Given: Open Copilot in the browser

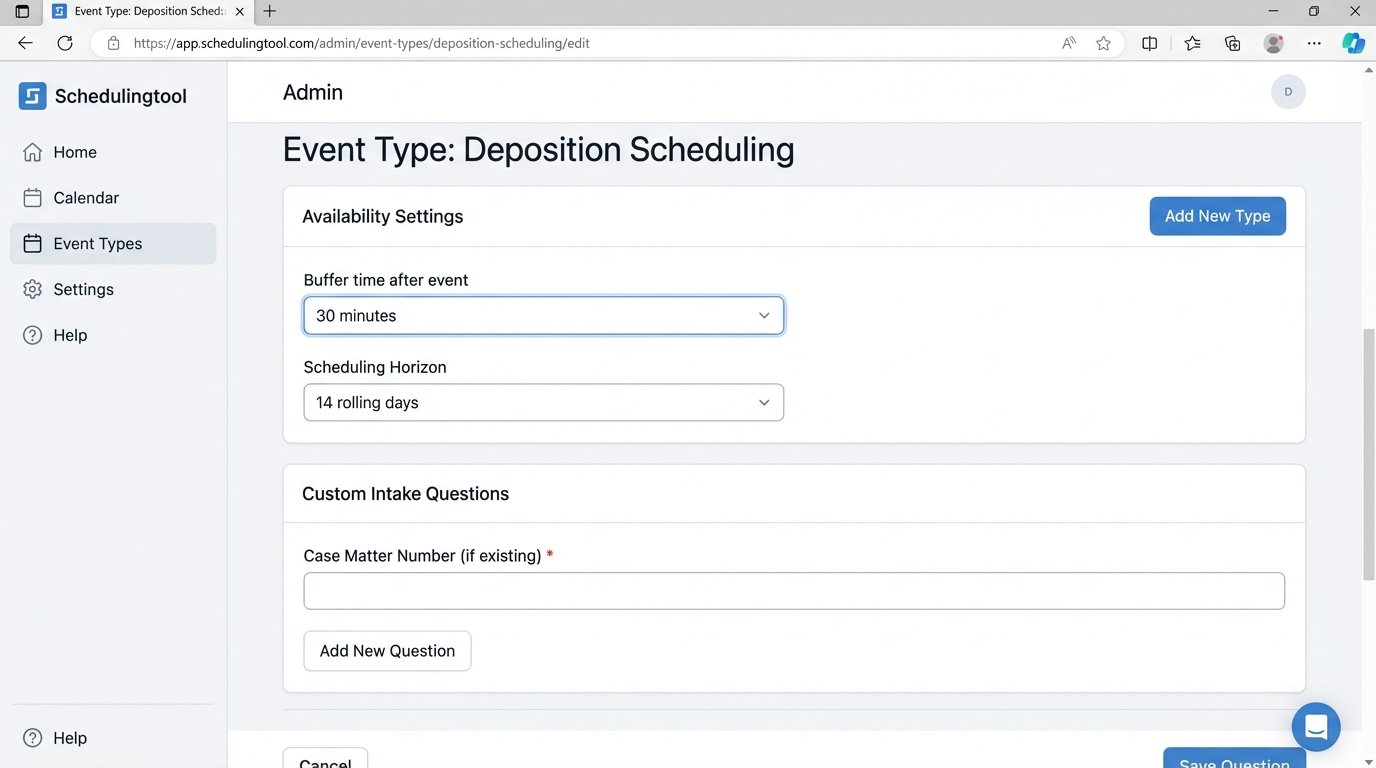Looking at the screenshot, I should pos(1353,42).
